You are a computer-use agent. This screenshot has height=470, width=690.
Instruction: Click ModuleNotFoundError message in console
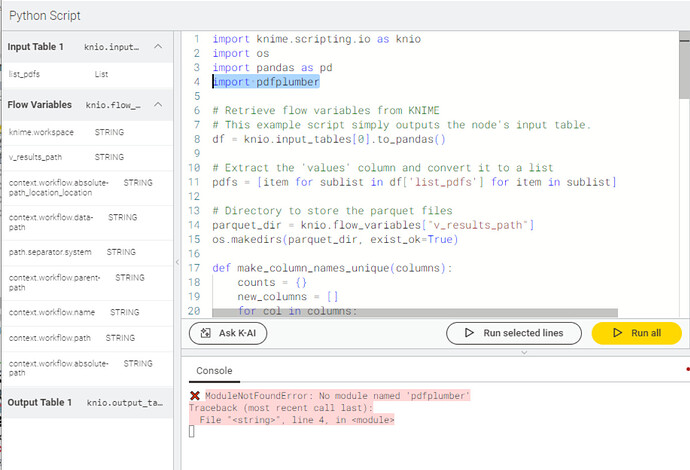click(x=338, y=396)
